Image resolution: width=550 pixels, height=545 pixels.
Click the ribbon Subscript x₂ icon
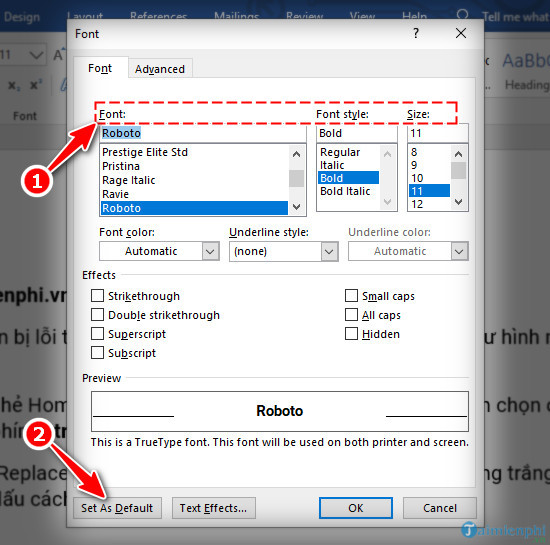click(14, 85)
